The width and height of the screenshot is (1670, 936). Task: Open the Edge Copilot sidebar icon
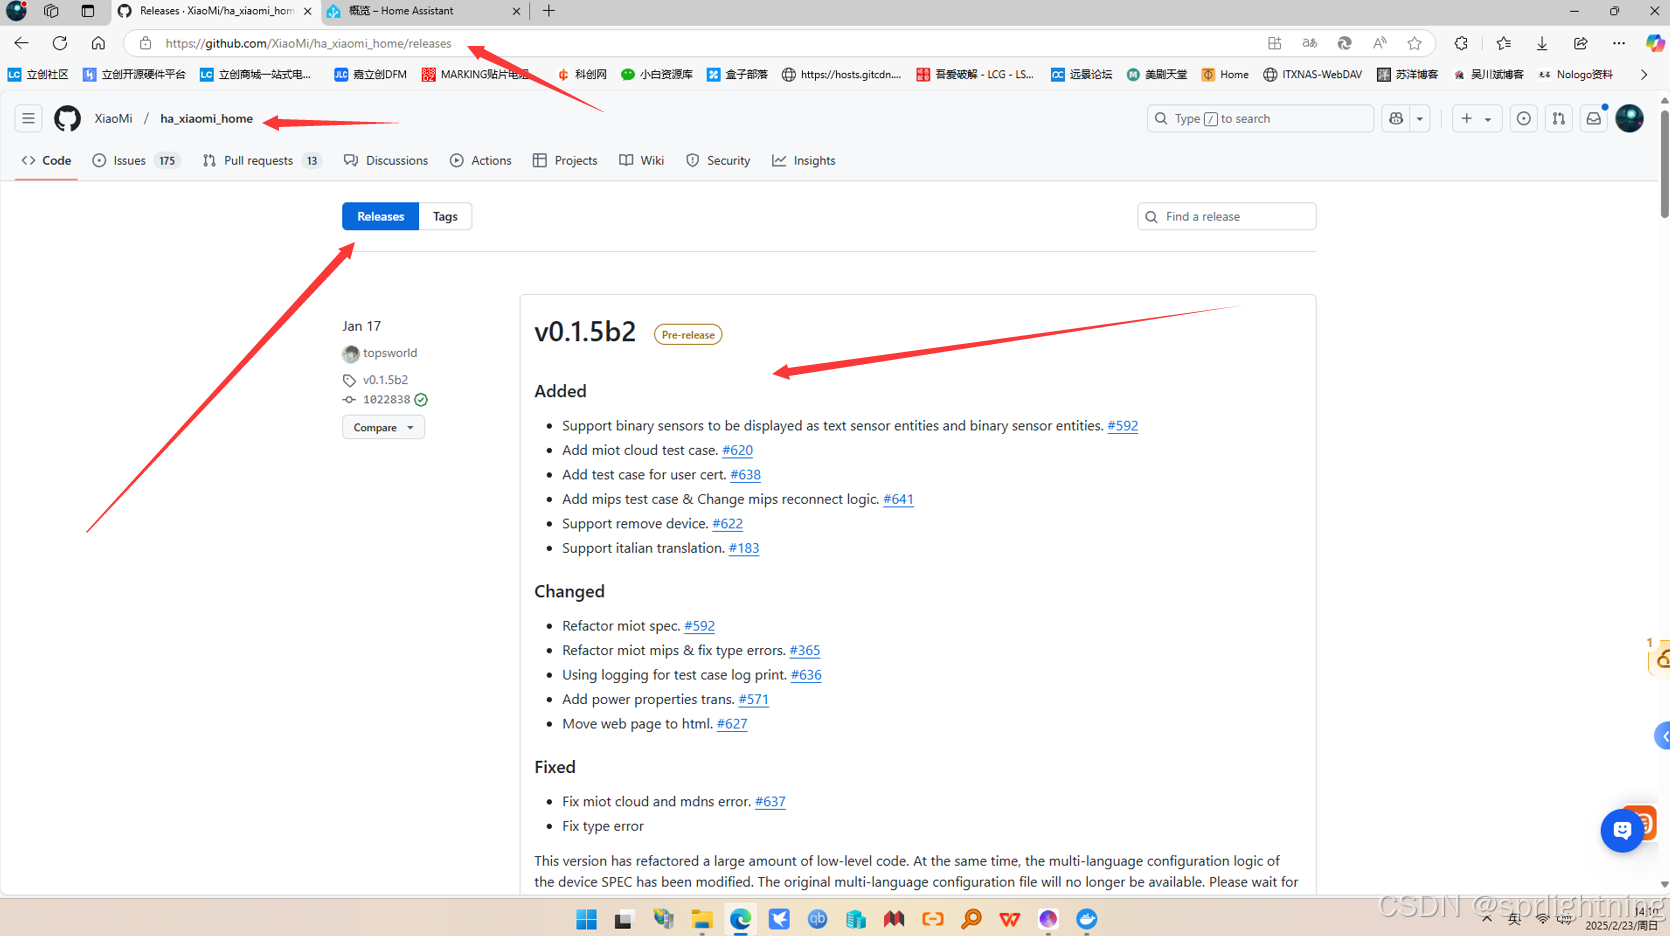pyautogui.click(x=1655, y=43)
